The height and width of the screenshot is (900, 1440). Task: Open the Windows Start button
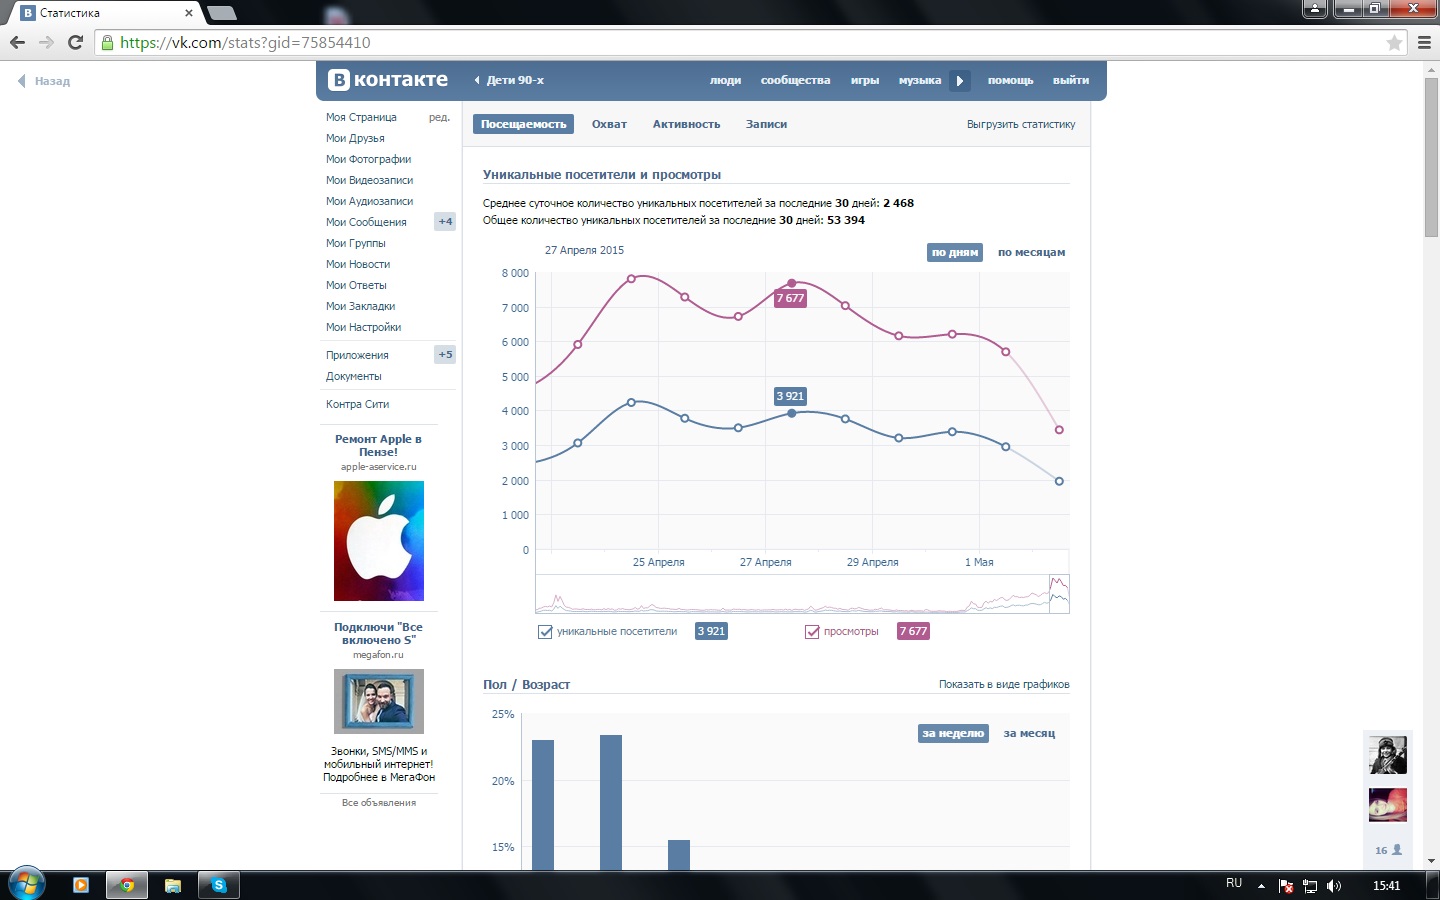tap(26, 885)
